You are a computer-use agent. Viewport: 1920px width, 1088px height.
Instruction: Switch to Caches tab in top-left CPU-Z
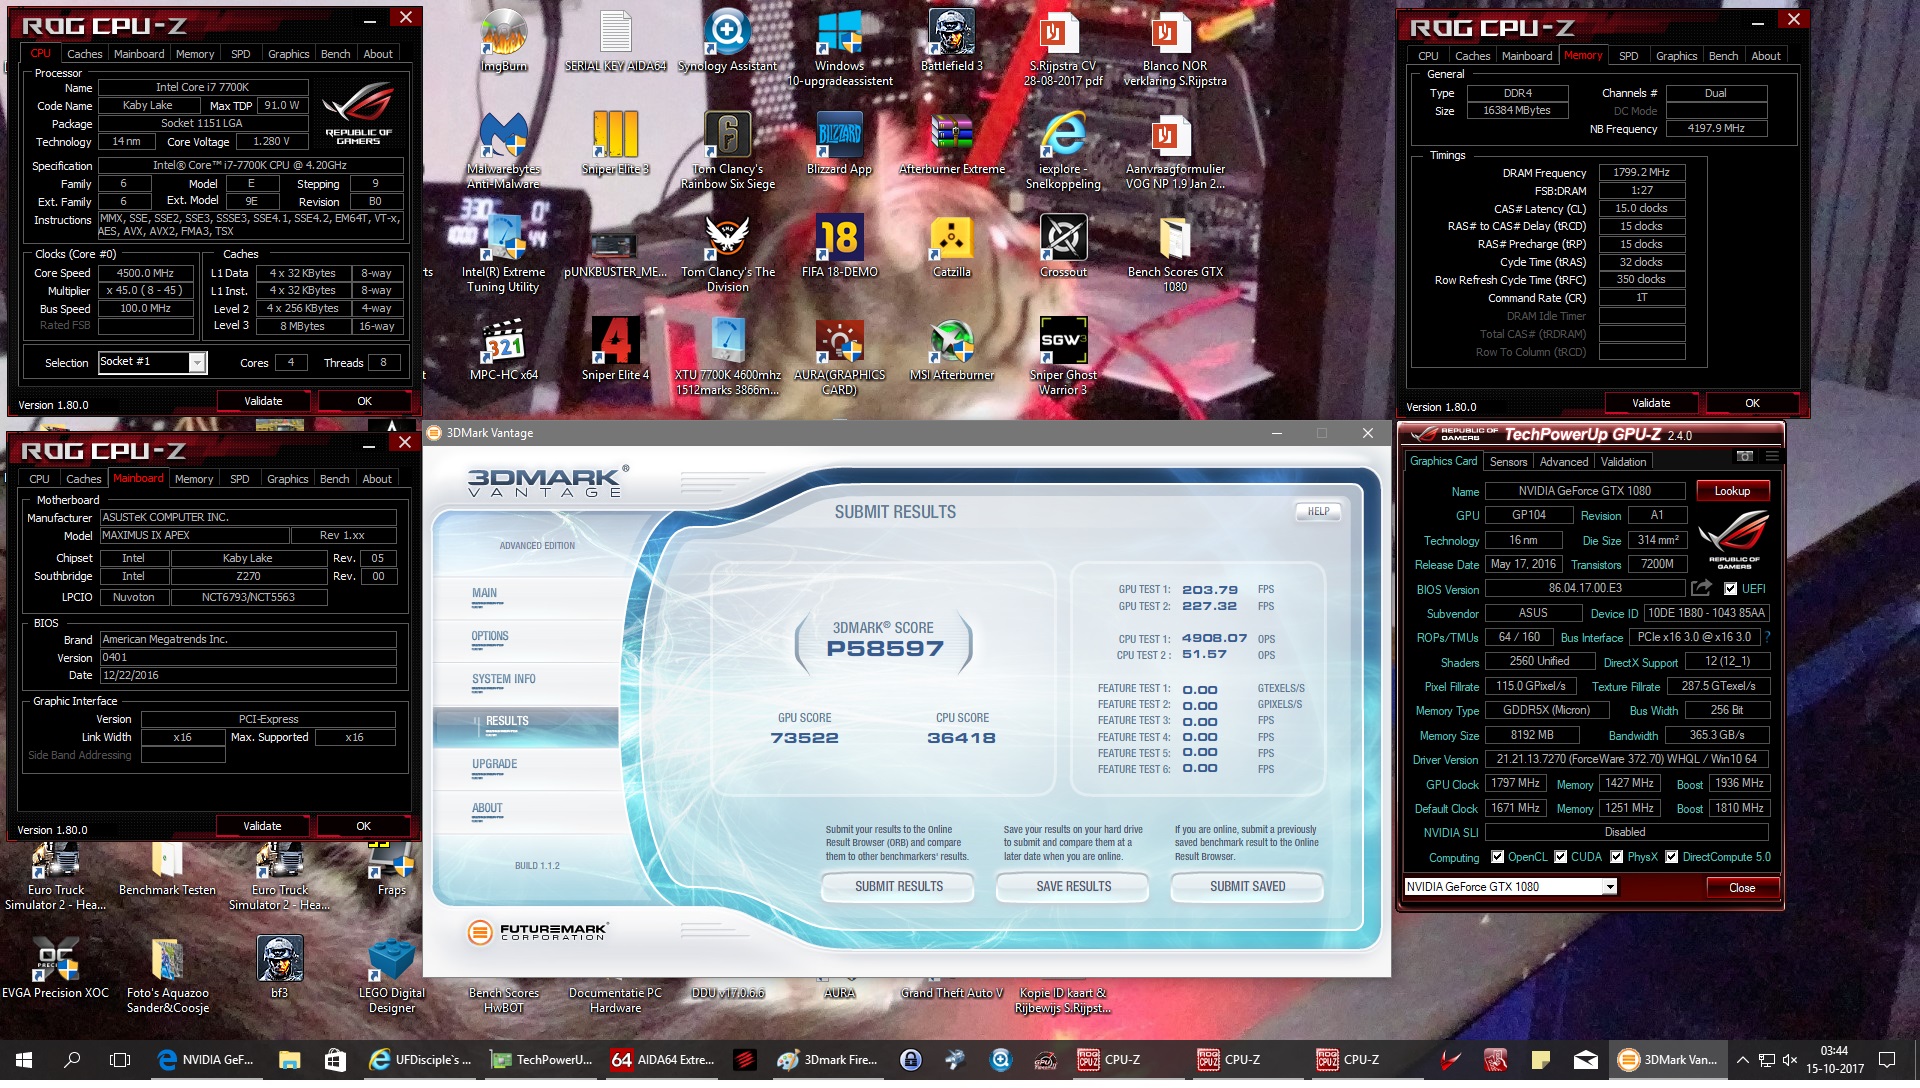(x=84, y=54)
